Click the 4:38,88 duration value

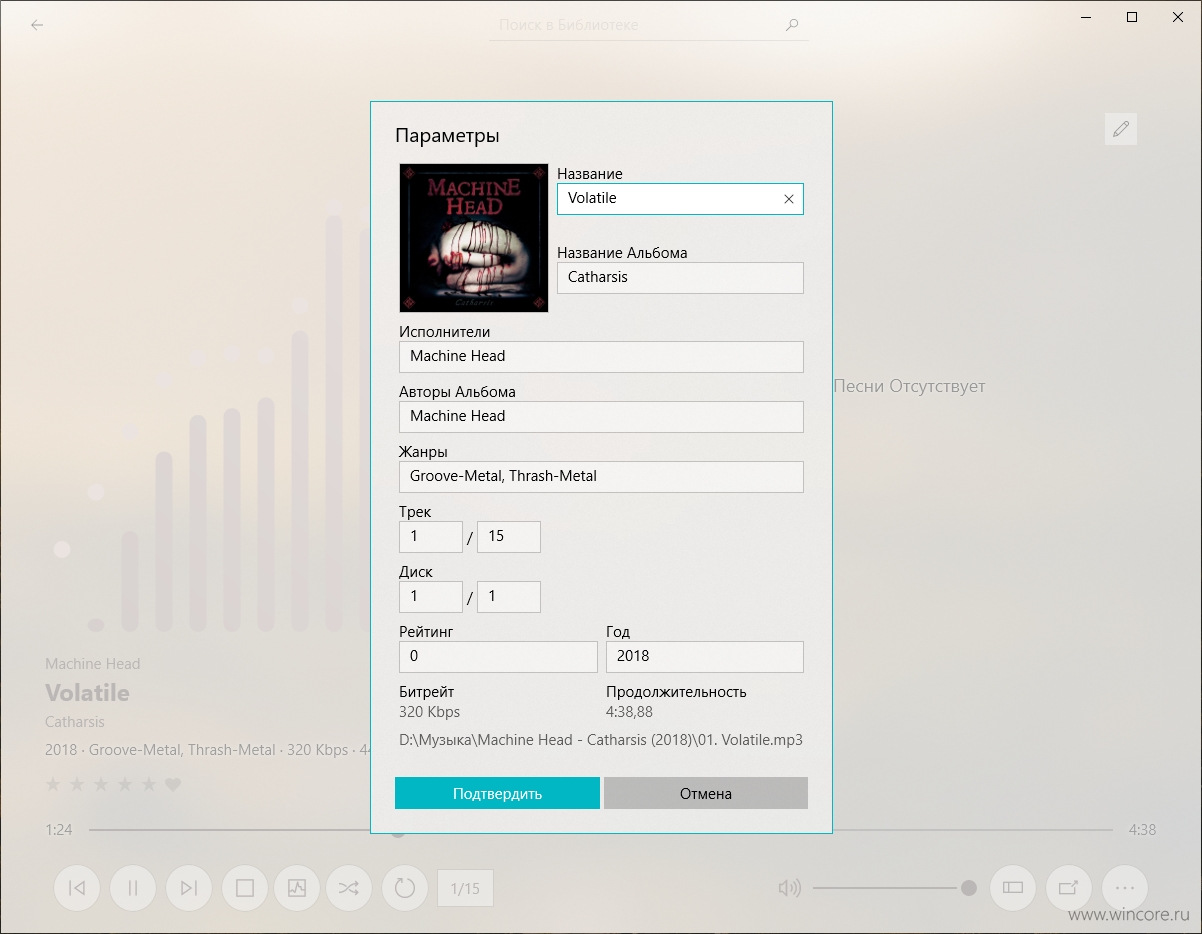pos(629,712)
